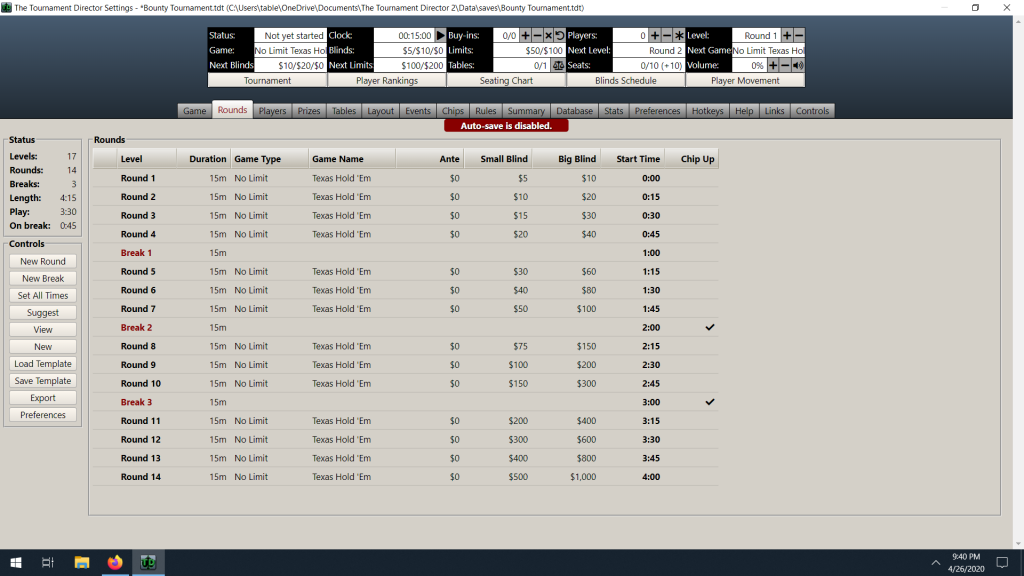
Task: Toggle the Chip Up checkmark for Break 3
Action: click(x=710, y=402)
